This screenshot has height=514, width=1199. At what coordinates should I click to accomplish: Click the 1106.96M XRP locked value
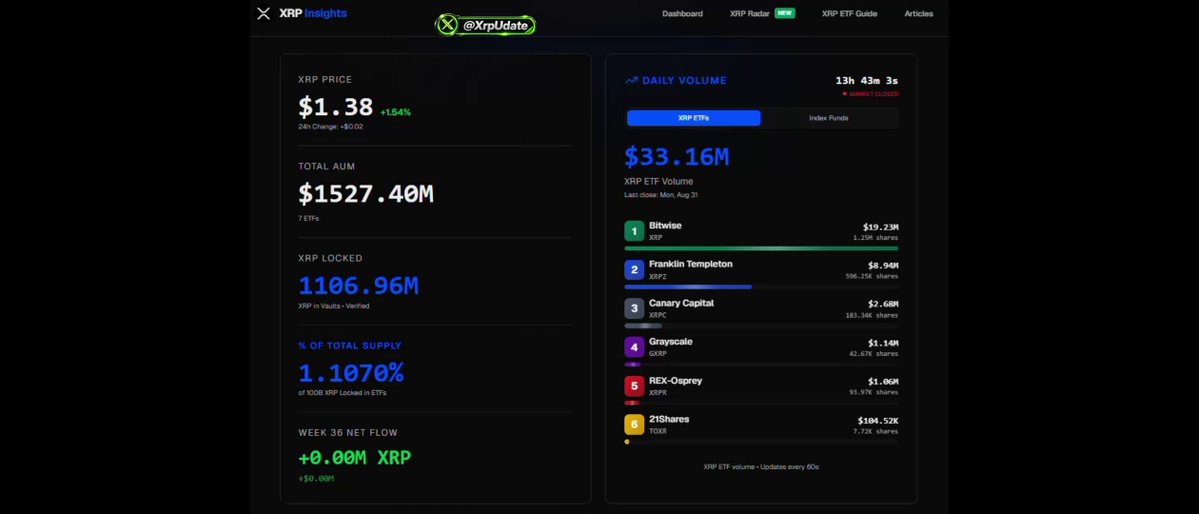click(x=359, y=285)
